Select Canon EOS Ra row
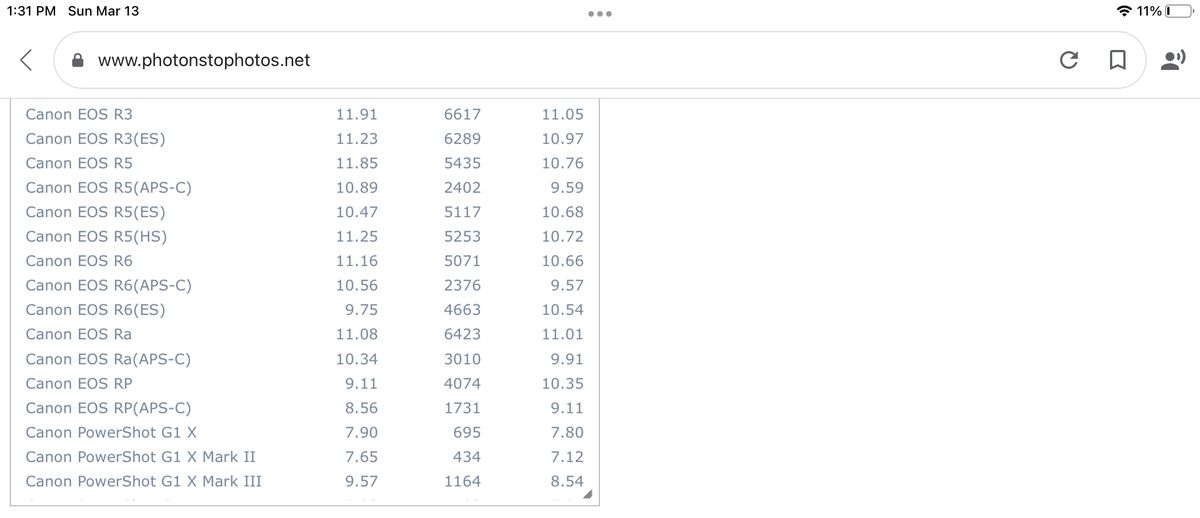 [78, 334]
